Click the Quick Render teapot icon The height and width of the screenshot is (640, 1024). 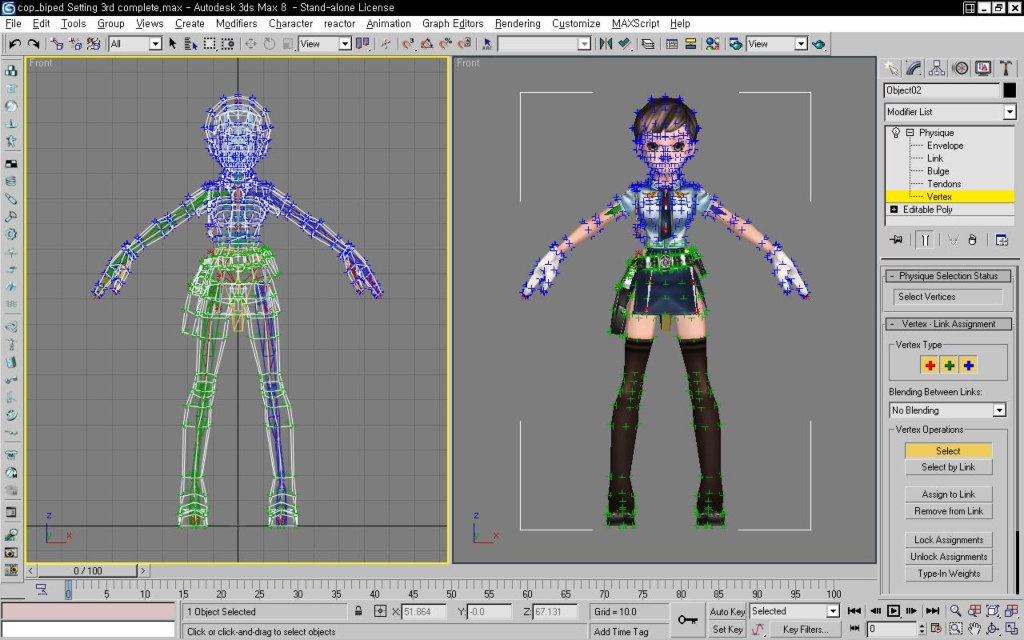818,44
